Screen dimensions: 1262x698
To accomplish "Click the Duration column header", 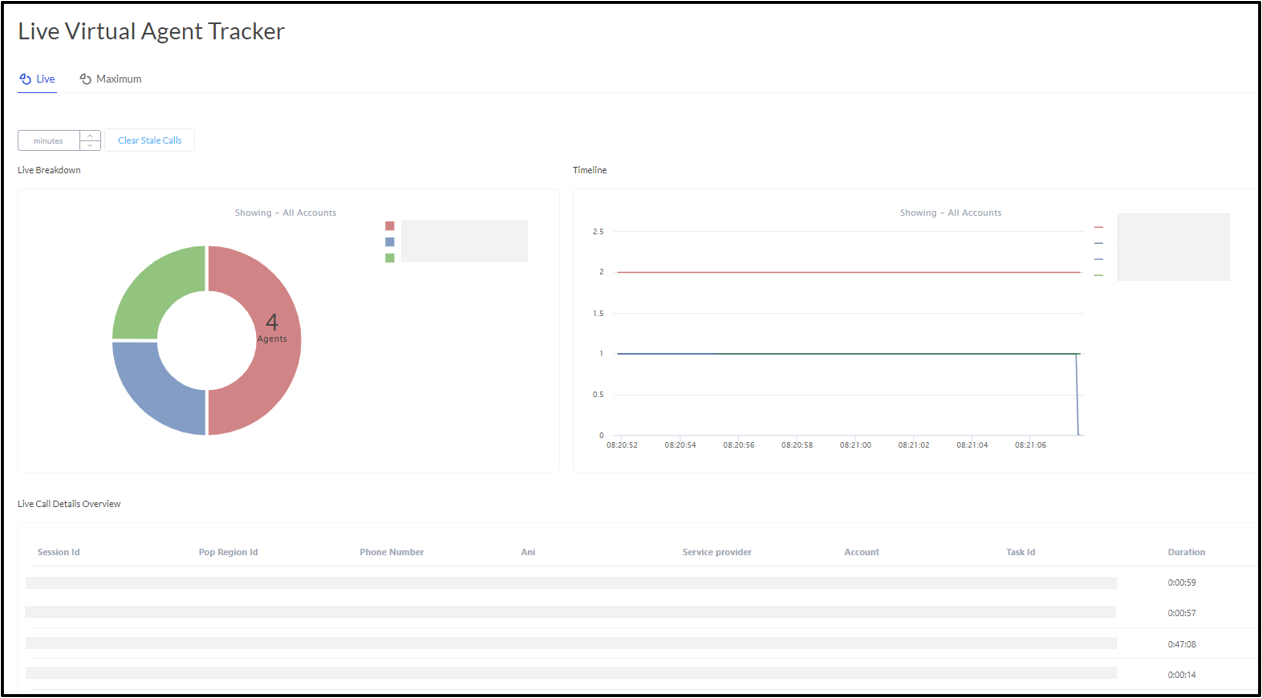I will click(1187, 552).
